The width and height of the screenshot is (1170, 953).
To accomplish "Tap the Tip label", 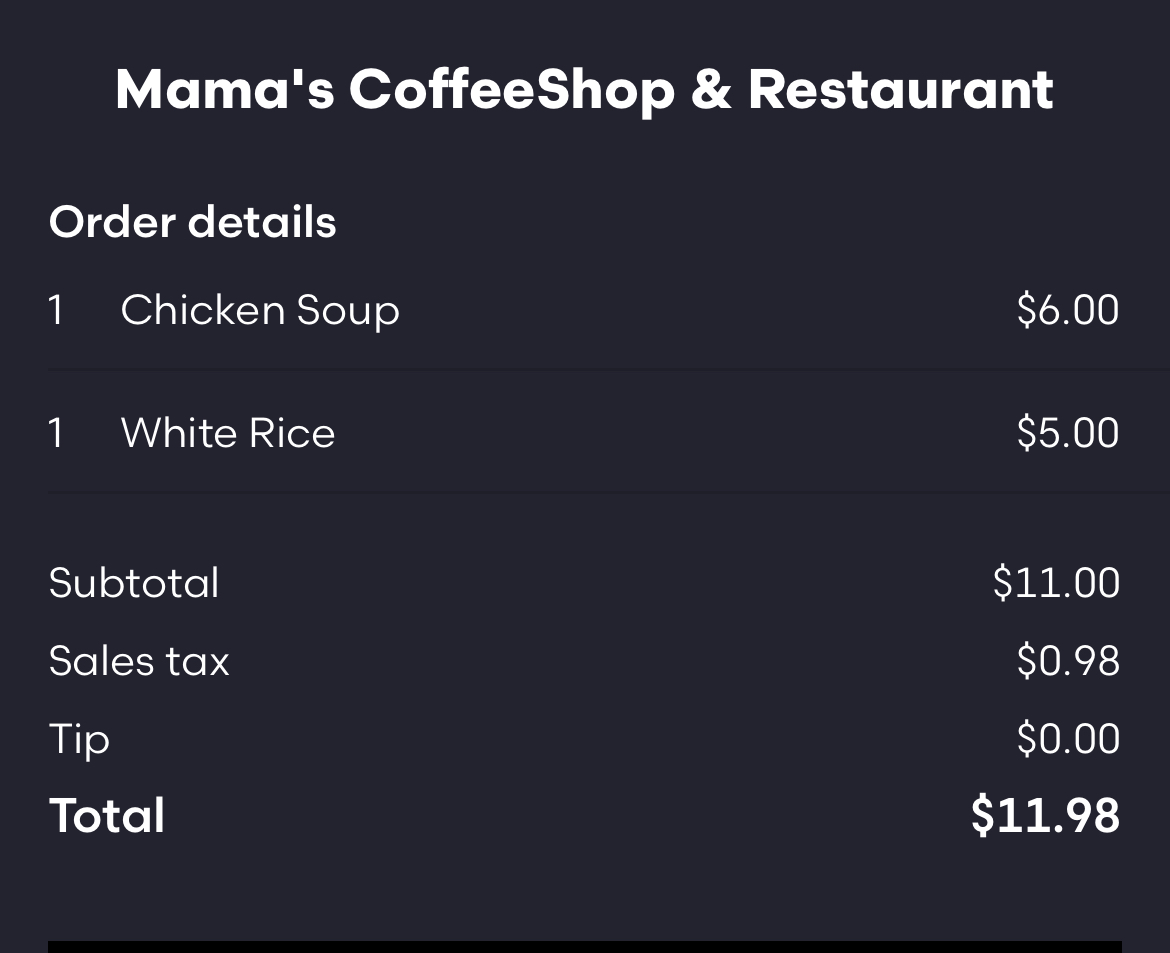I will [x=79, y=739].
